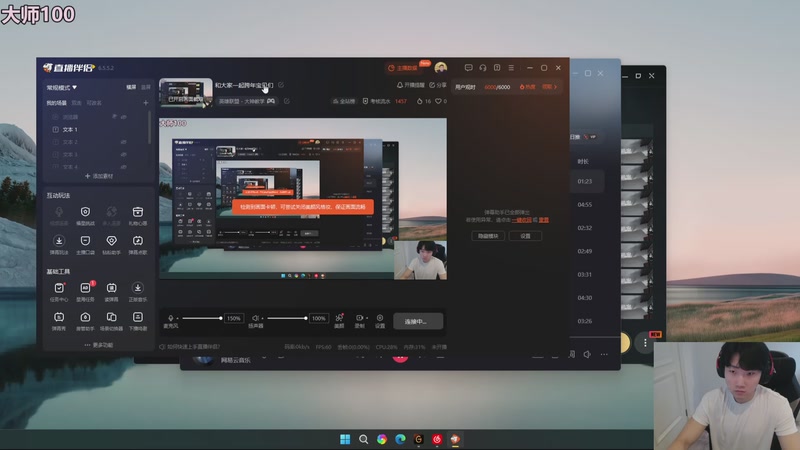Select the 我的场景 tab

(57, 103)
